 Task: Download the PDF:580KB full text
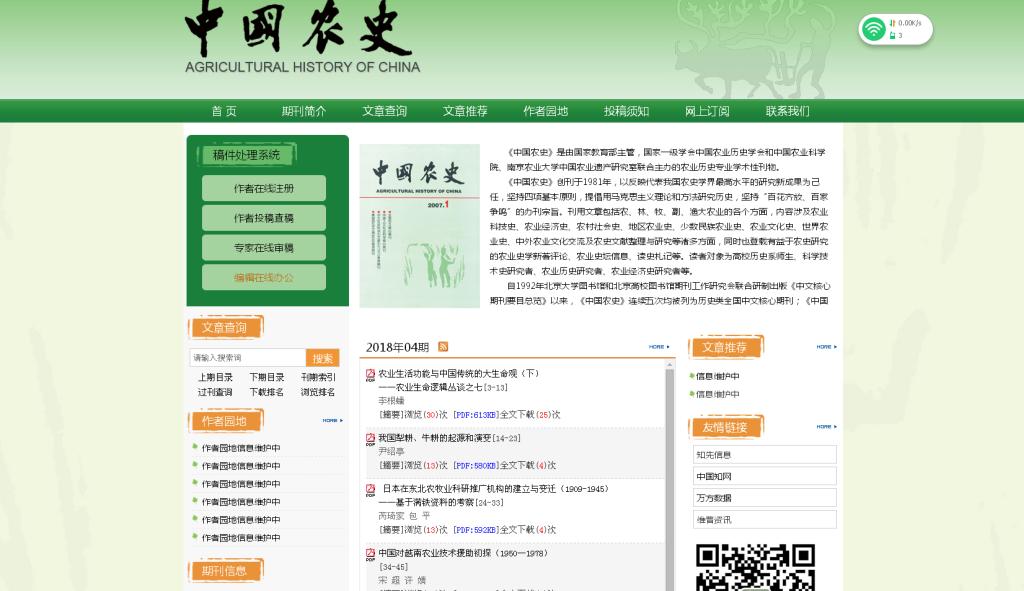[x=475, y=466]
